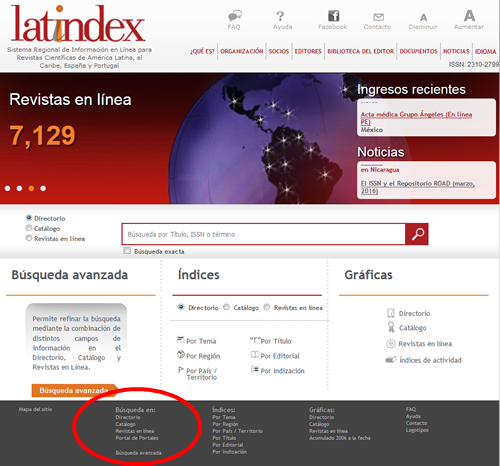Click the latindex logo
Screen dimensions: 500x466
coord(78,24)
